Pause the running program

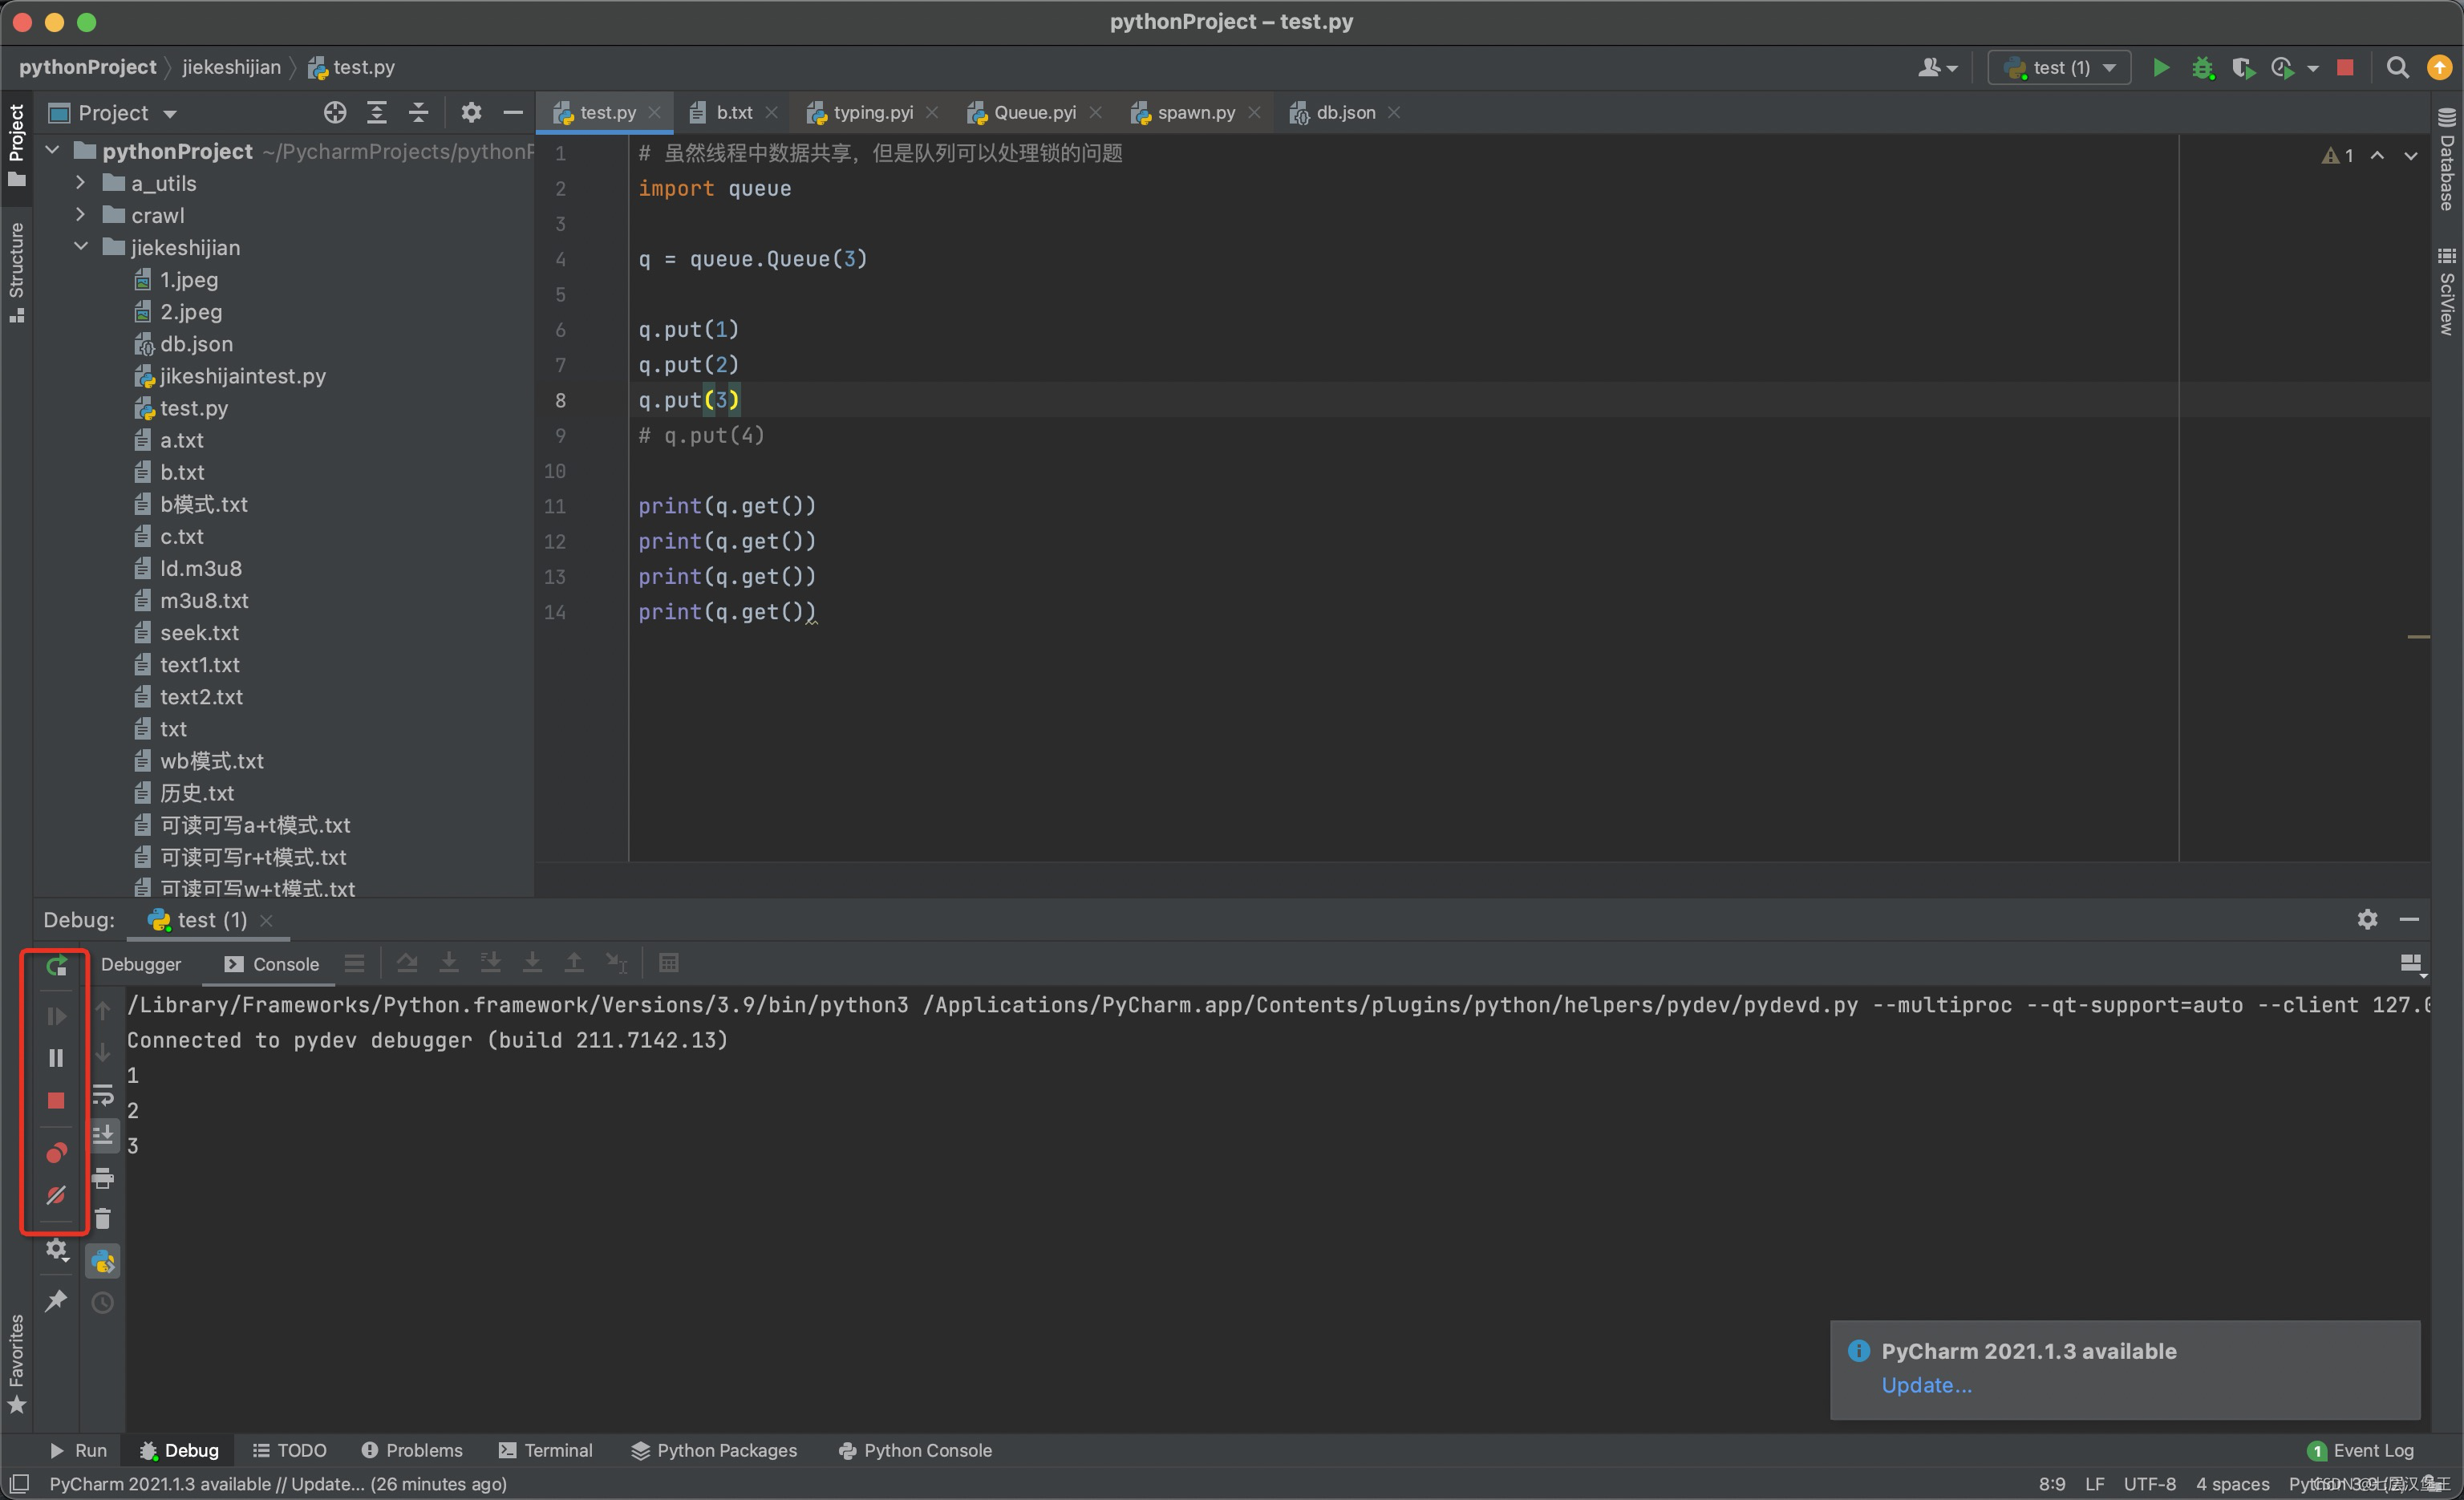pyautogui.click(x=56, y=1058)
